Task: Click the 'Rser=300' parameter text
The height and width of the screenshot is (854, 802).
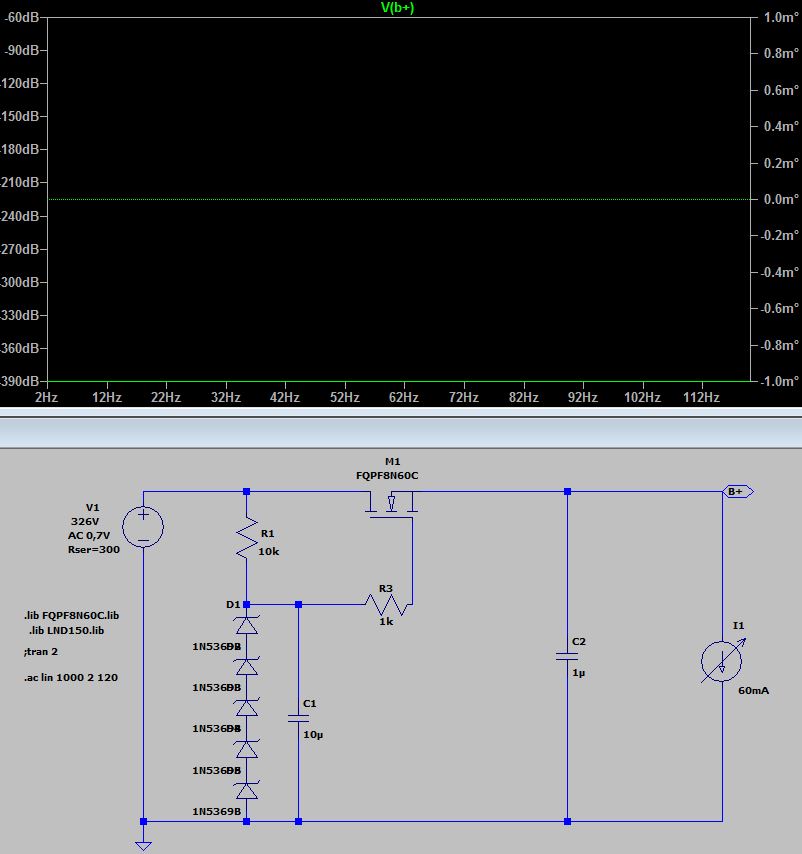Action: (94, 550)
